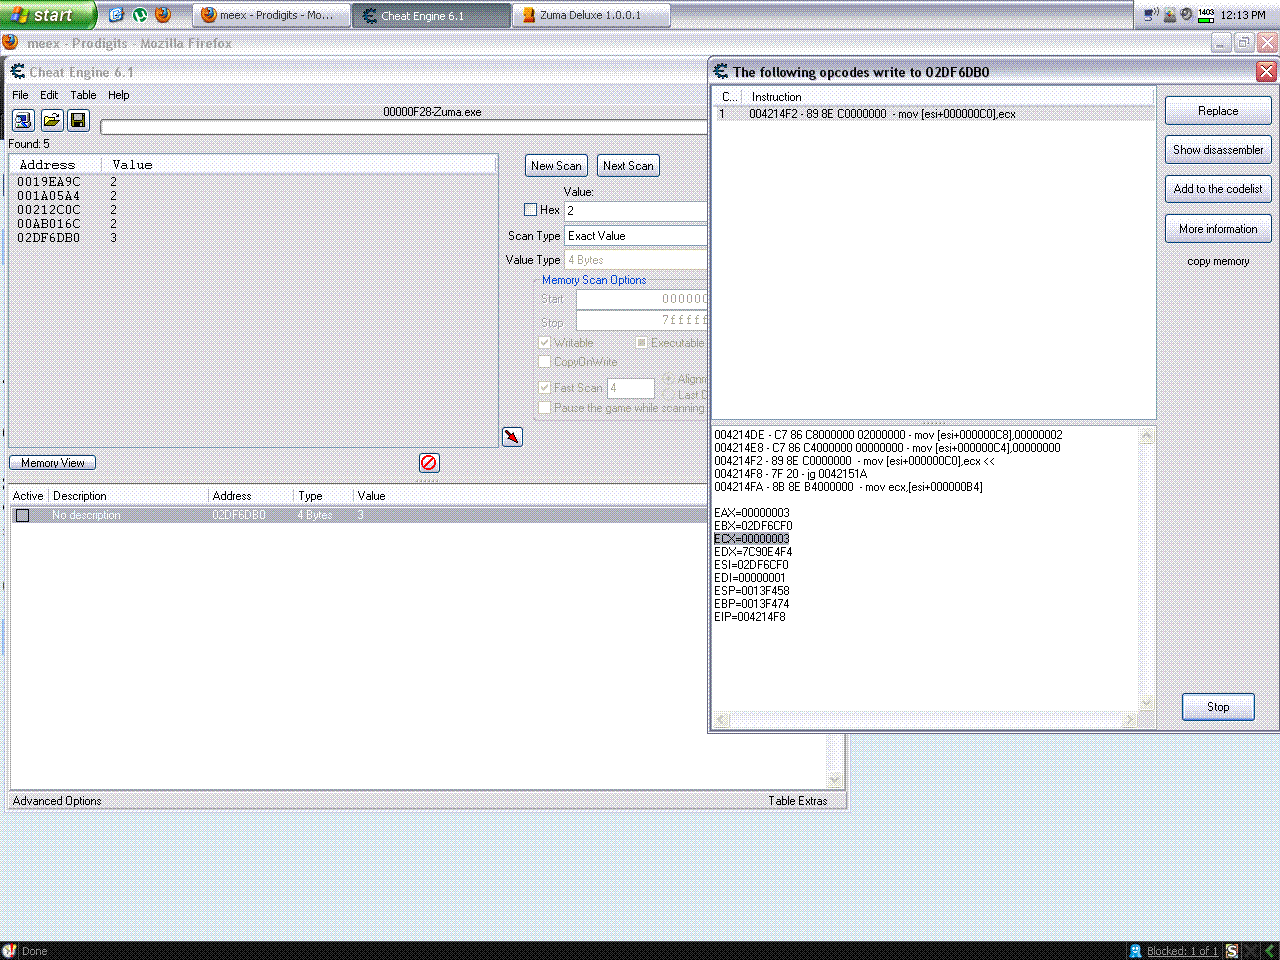The image size is (1280, 960).
Task: Open the Edit menu
Action: coord(49,95)
